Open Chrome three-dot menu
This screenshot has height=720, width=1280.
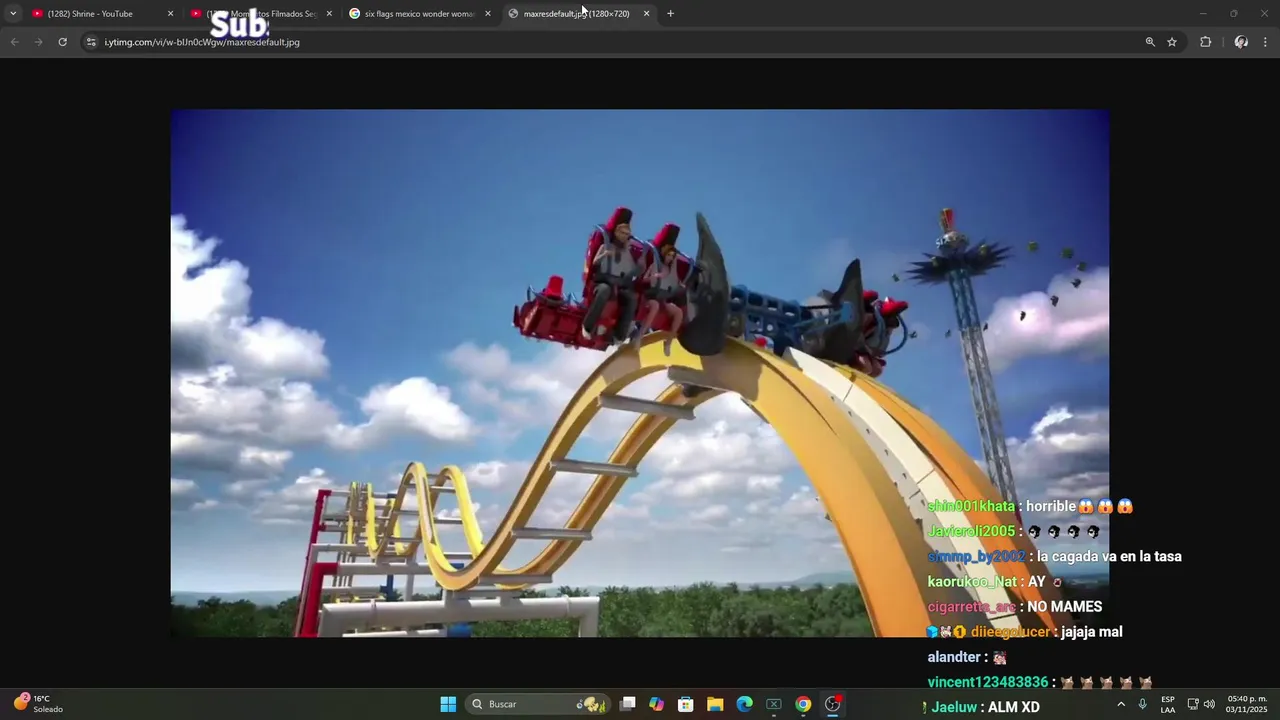pos(1266,42)
